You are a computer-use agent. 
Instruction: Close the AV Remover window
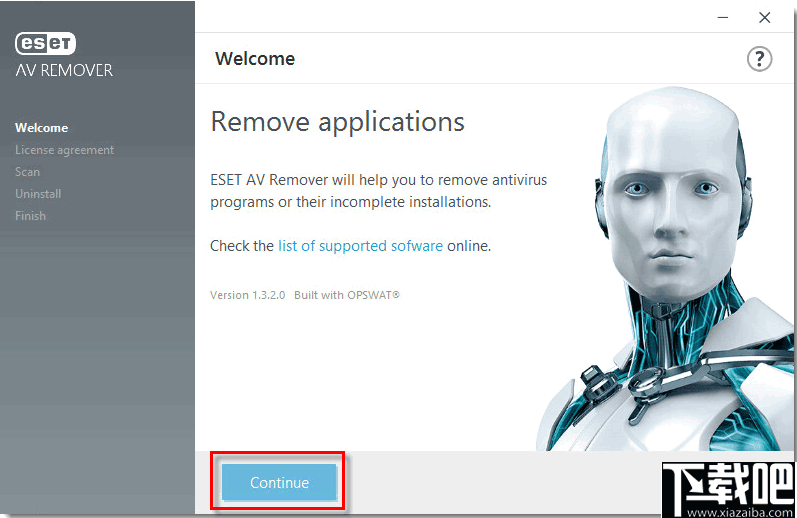[x=764, y=18]
